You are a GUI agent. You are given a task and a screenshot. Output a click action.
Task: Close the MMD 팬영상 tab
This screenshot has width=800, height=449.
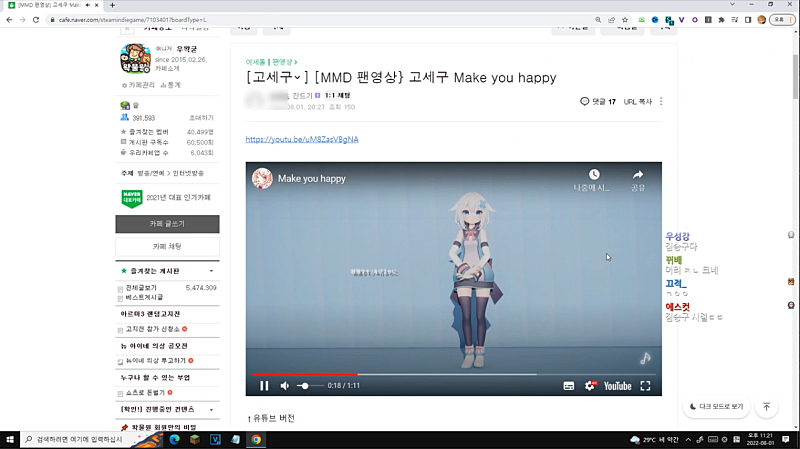point(96,5)
